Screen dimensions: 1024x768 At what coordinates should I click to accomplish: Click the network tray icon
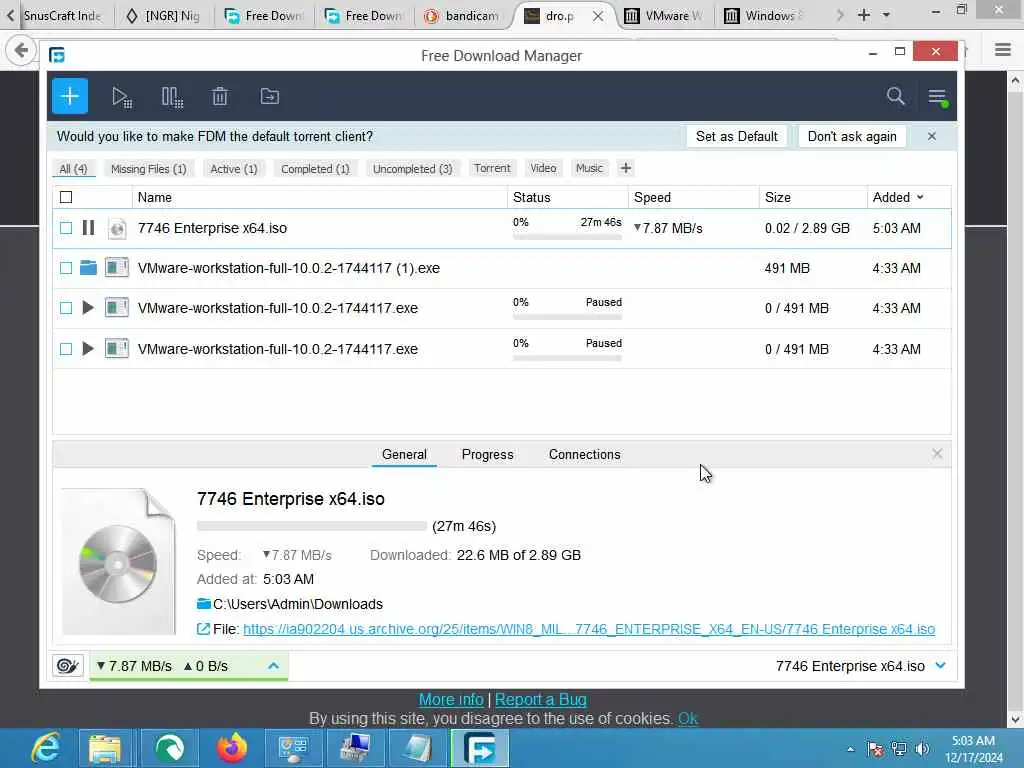coord(899,749)
